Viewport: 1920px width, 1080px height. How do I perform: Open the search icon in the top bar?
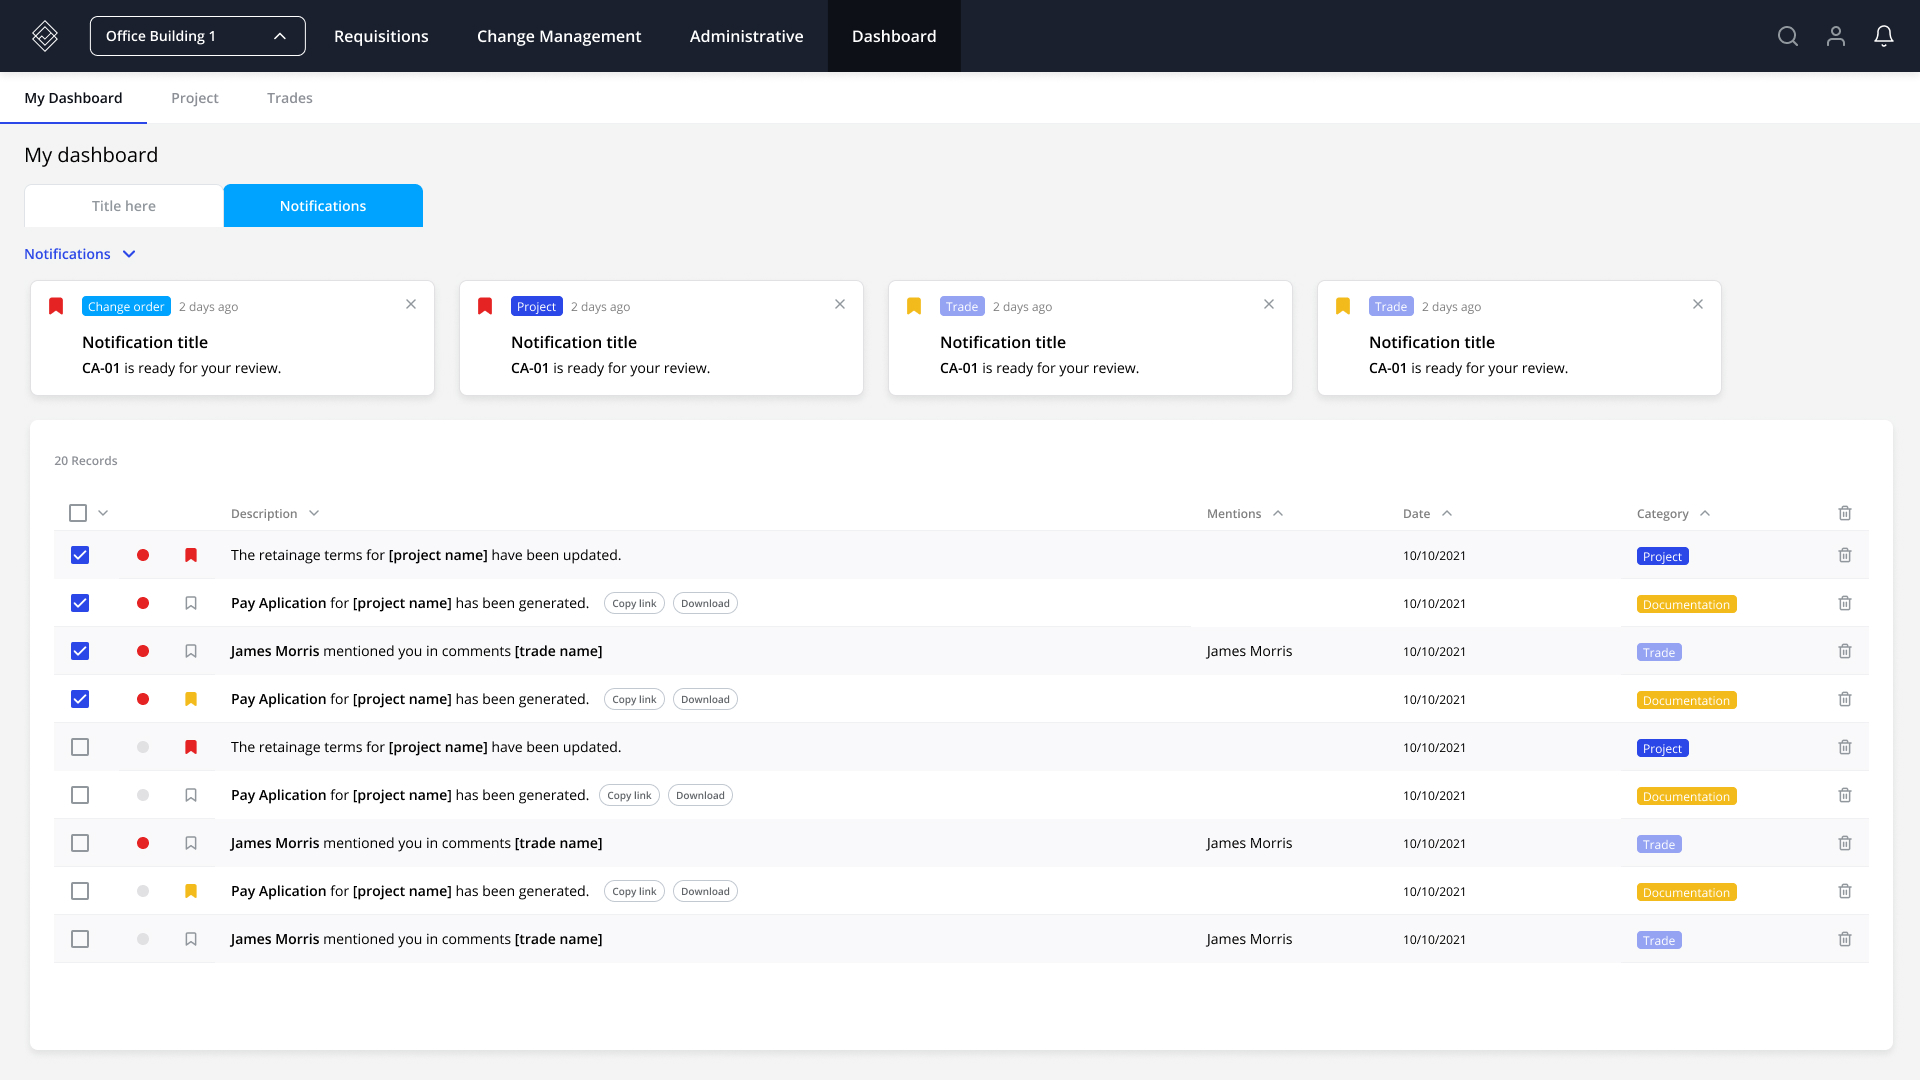tap(1788, 36)
